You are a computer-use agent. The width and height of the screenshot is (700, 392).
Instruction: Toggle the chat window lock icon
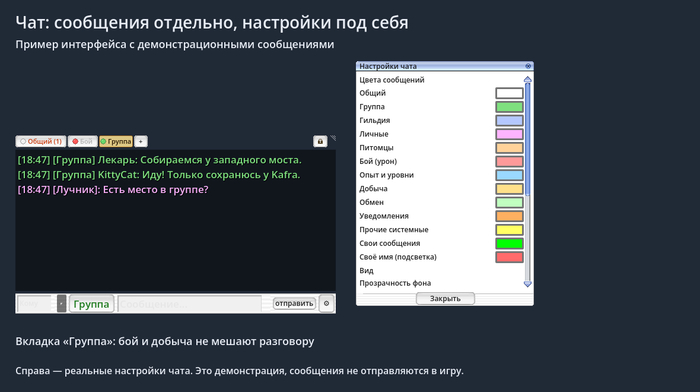coord(320,142)
